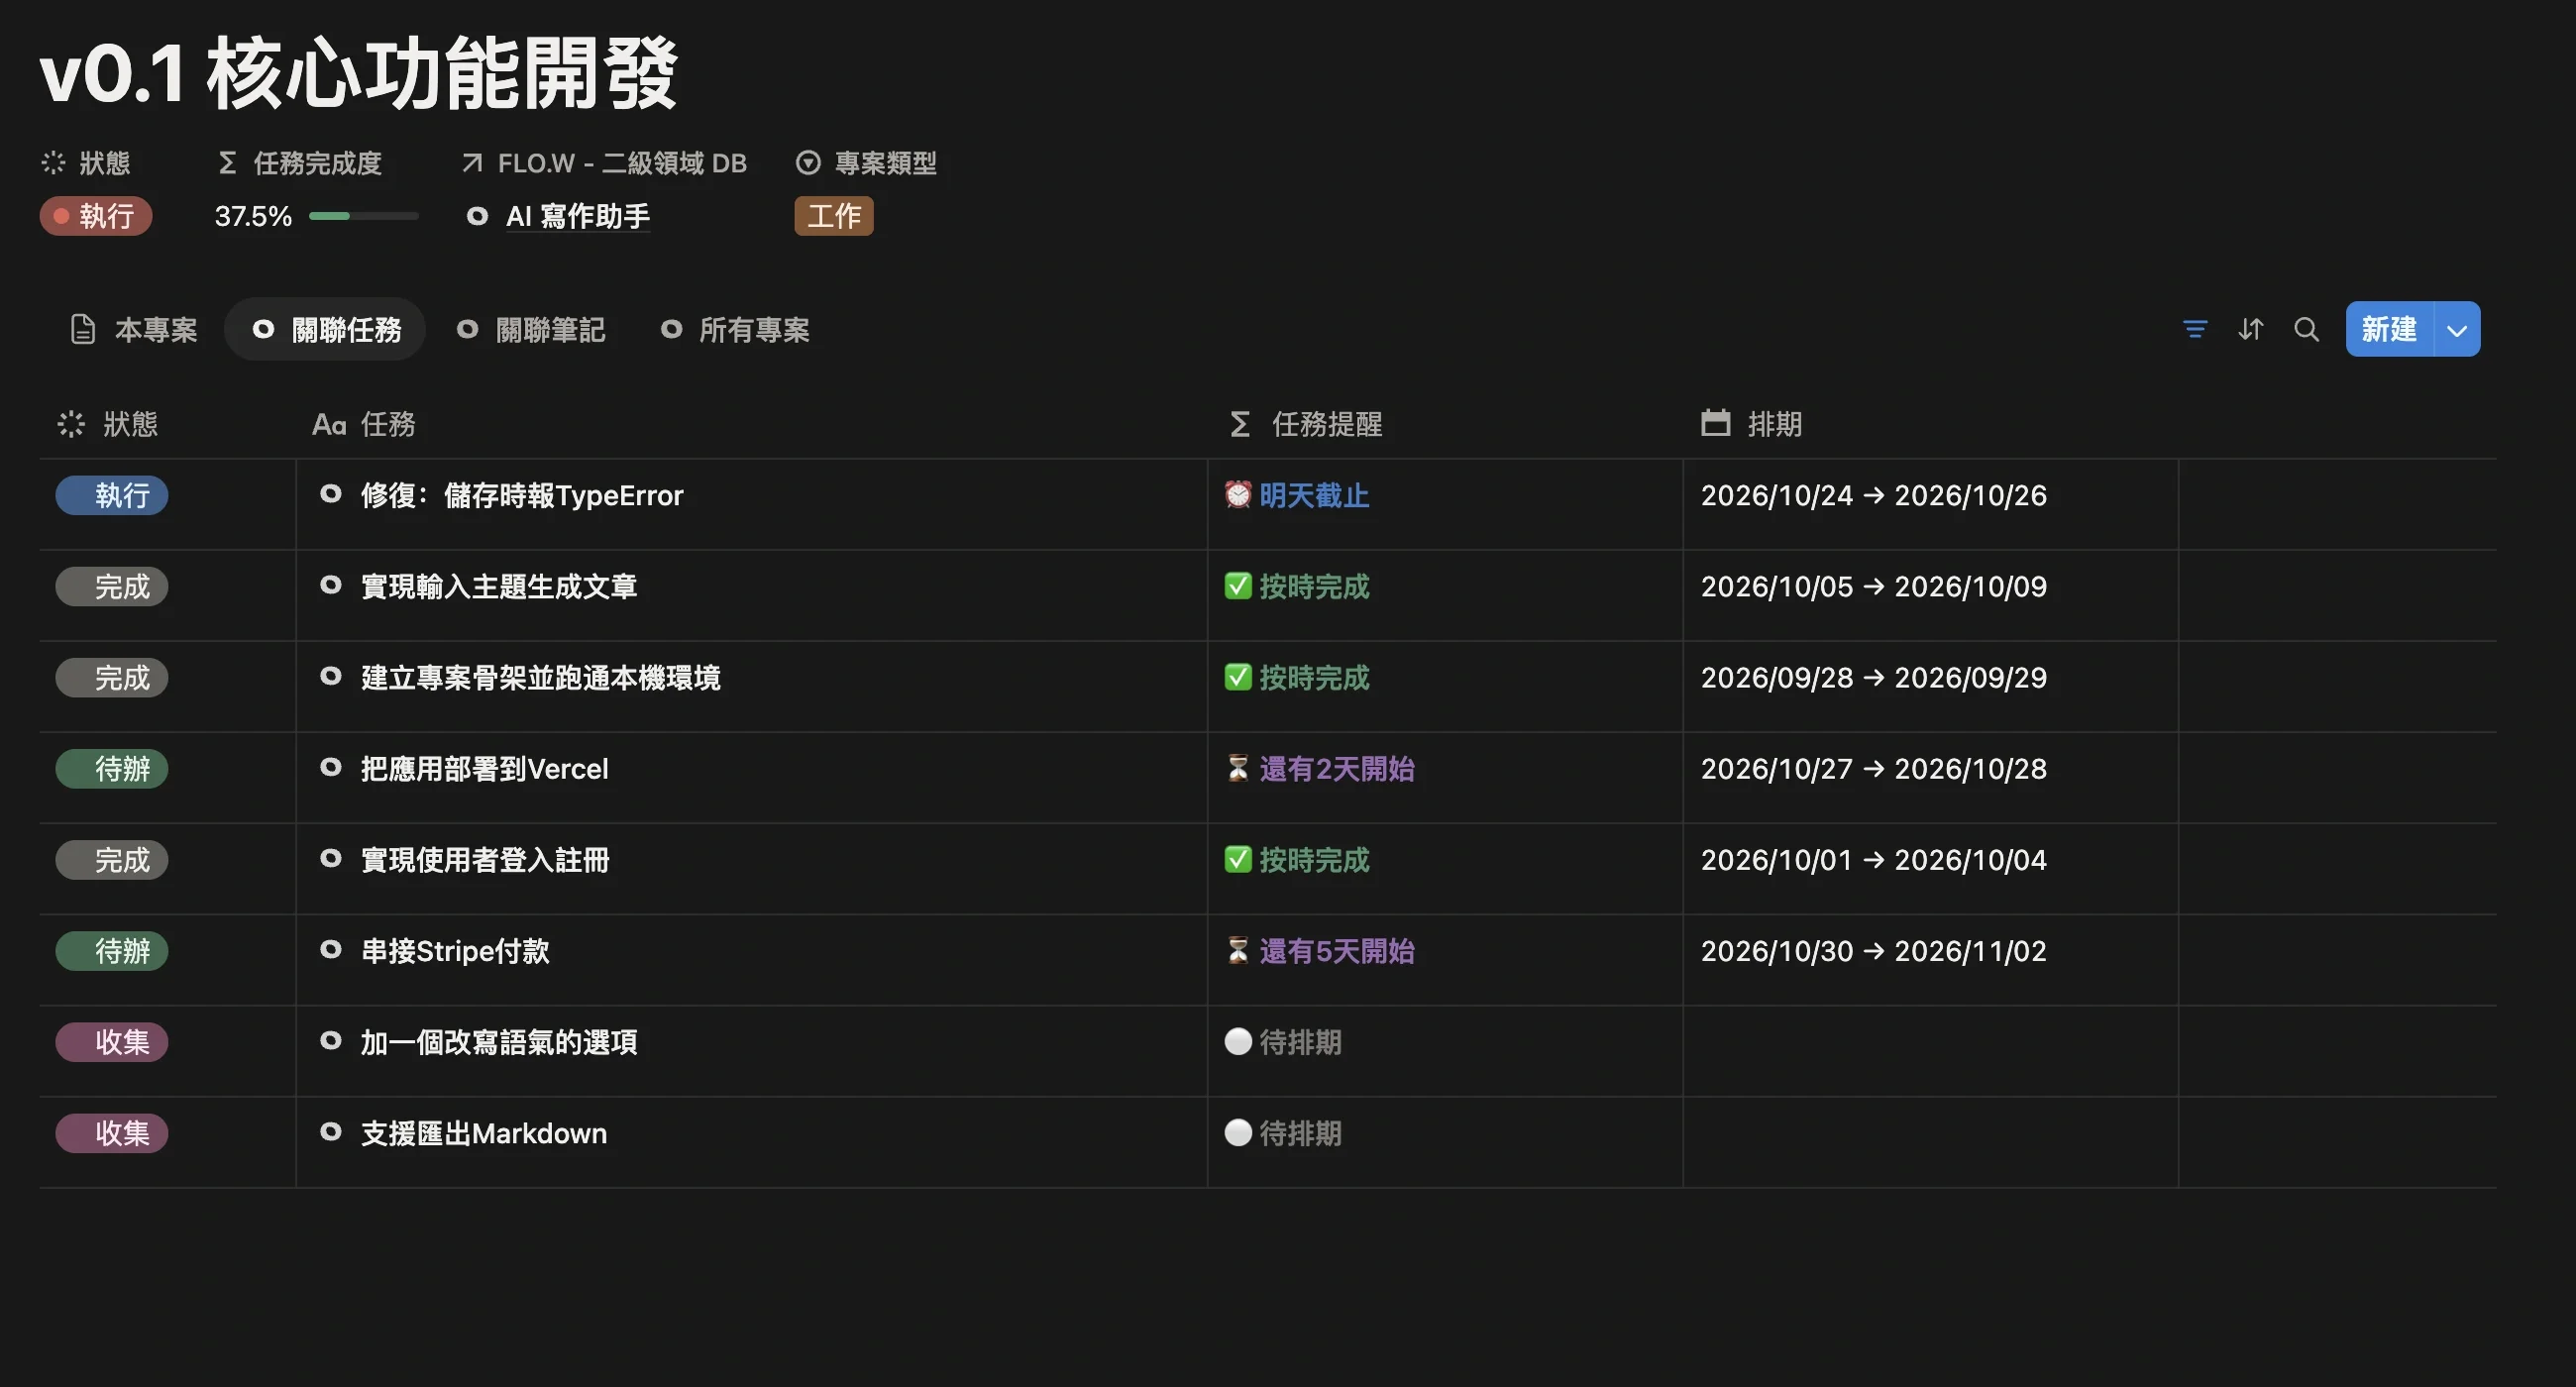Click 還有2天開始 reminder text
The height and width of the screenshot is (1387, 2576).
[1337, 769]
